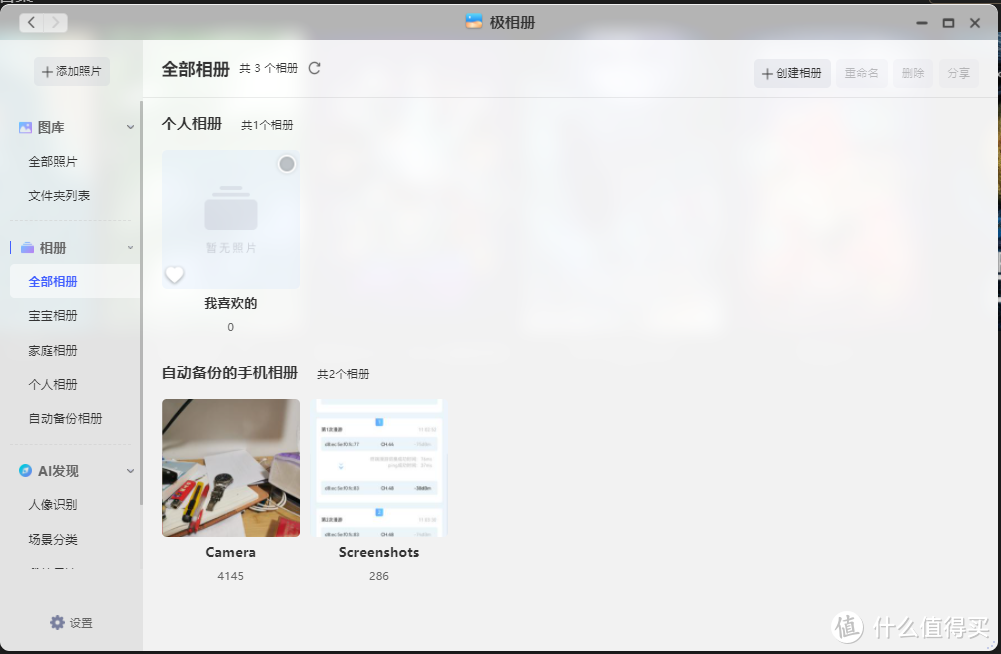
Task: Collapse the AI发现 section chevron
Action: [x=130, y=471]
